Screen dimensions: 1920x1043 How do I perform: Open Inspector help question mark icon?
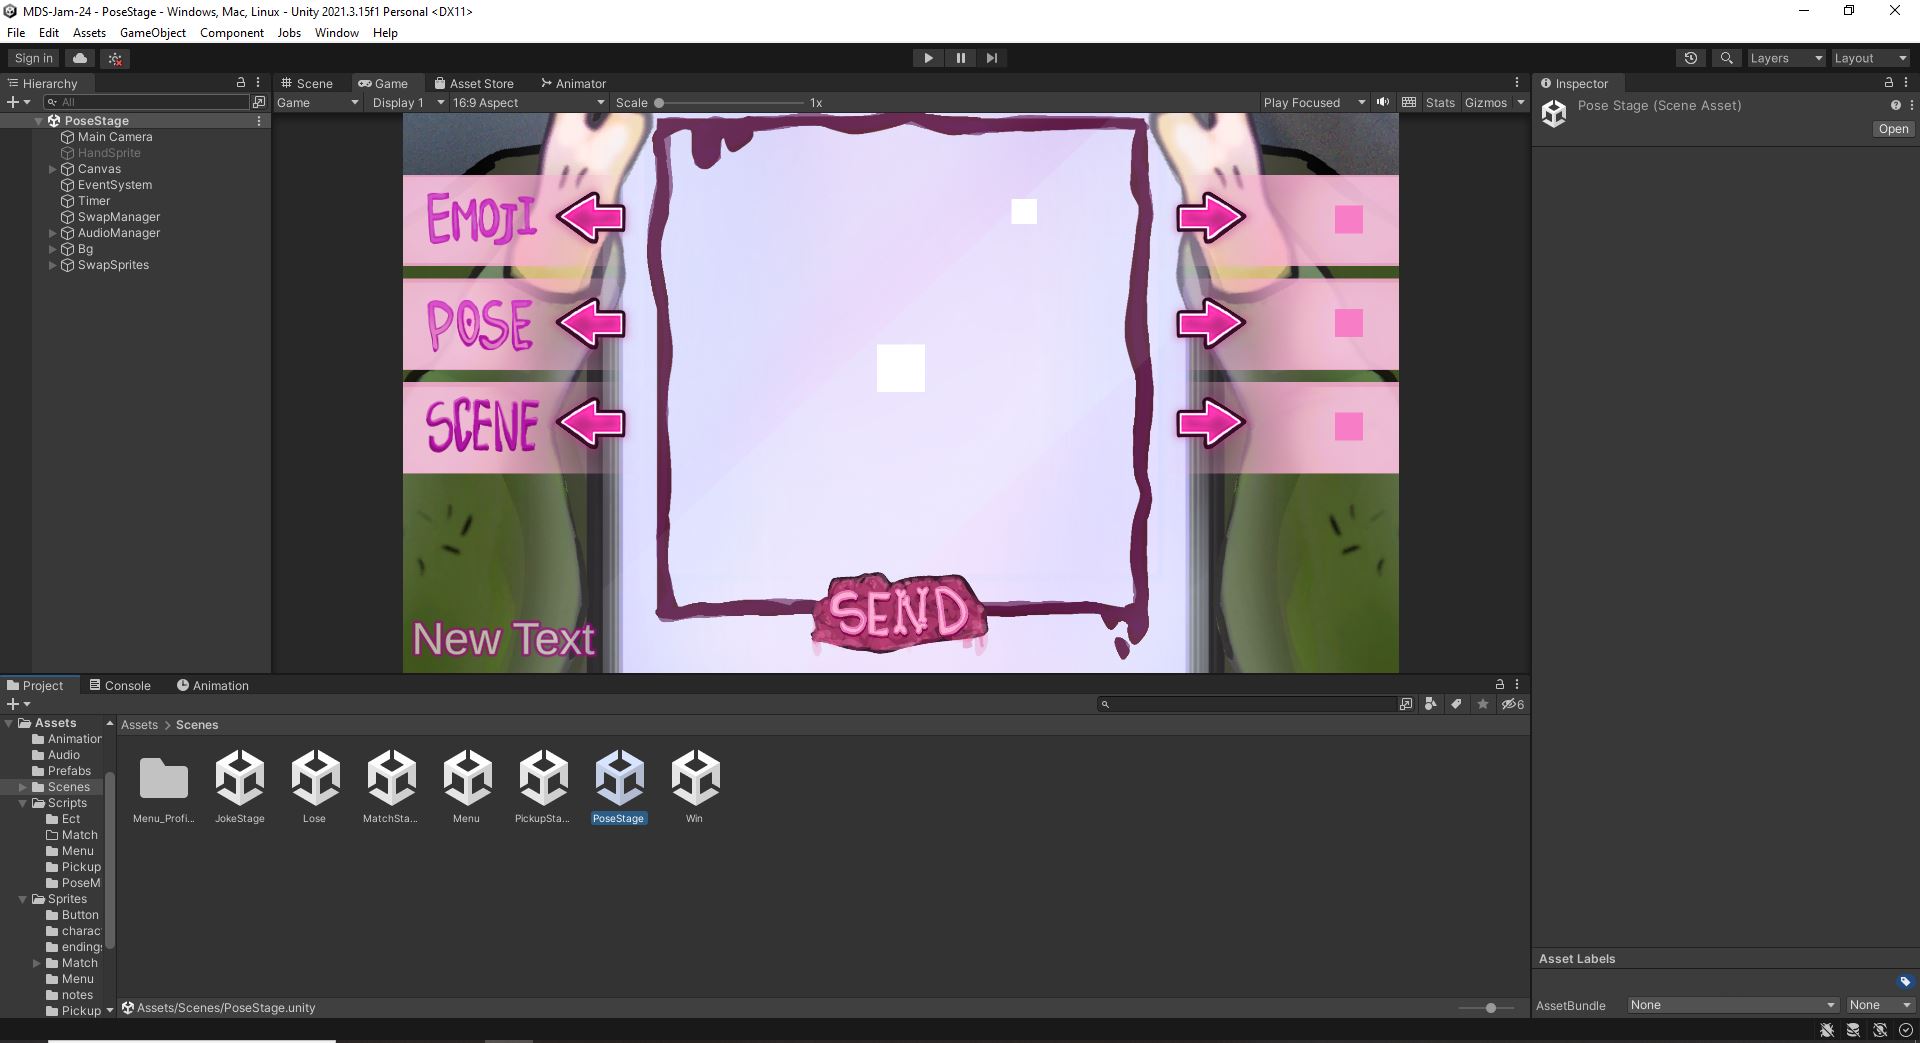pos(1895,105)
